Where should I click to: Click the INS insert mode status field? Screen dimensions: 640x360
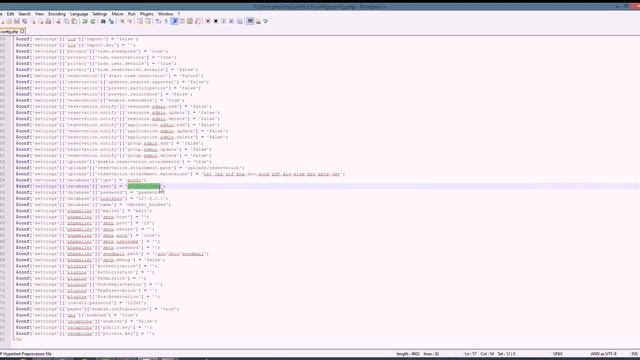pyautogui.click(x=635, y=354)
